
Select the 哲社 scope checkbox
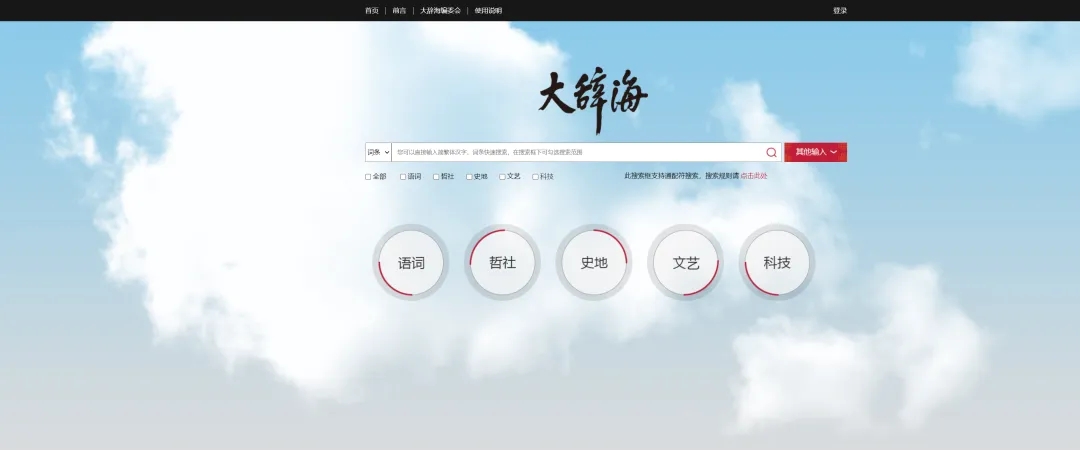tap(436, 177)
